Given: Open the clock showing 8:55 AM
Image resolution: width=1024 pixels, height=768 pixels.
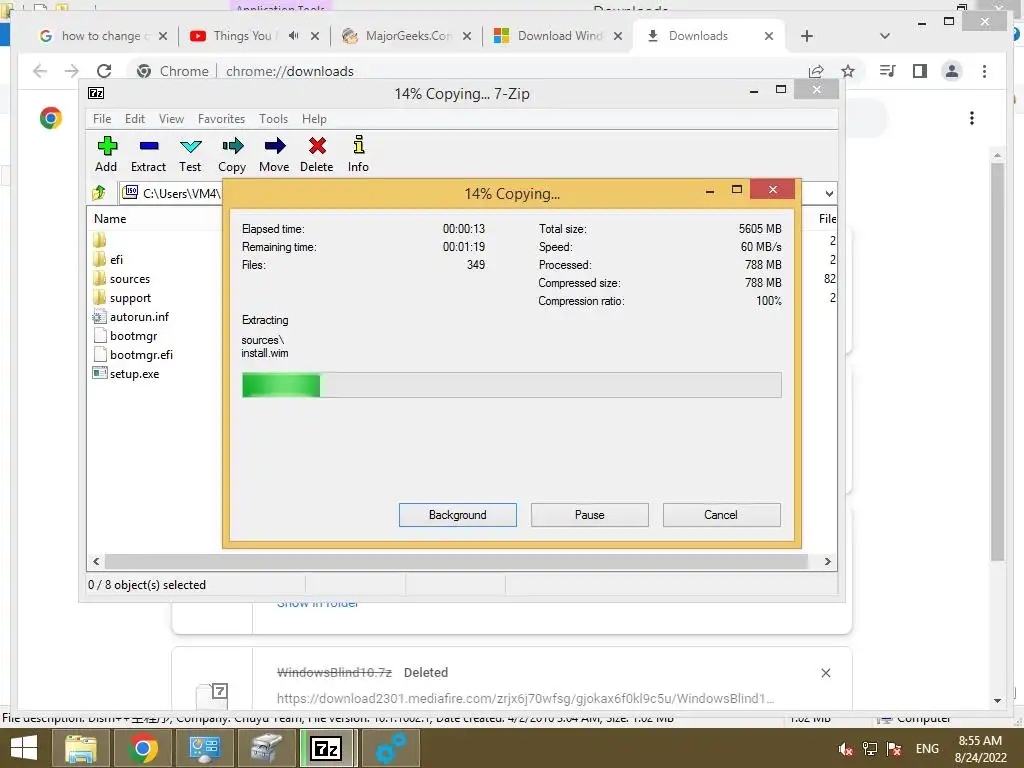Looking at the screenshot, I should pos(980,749).
